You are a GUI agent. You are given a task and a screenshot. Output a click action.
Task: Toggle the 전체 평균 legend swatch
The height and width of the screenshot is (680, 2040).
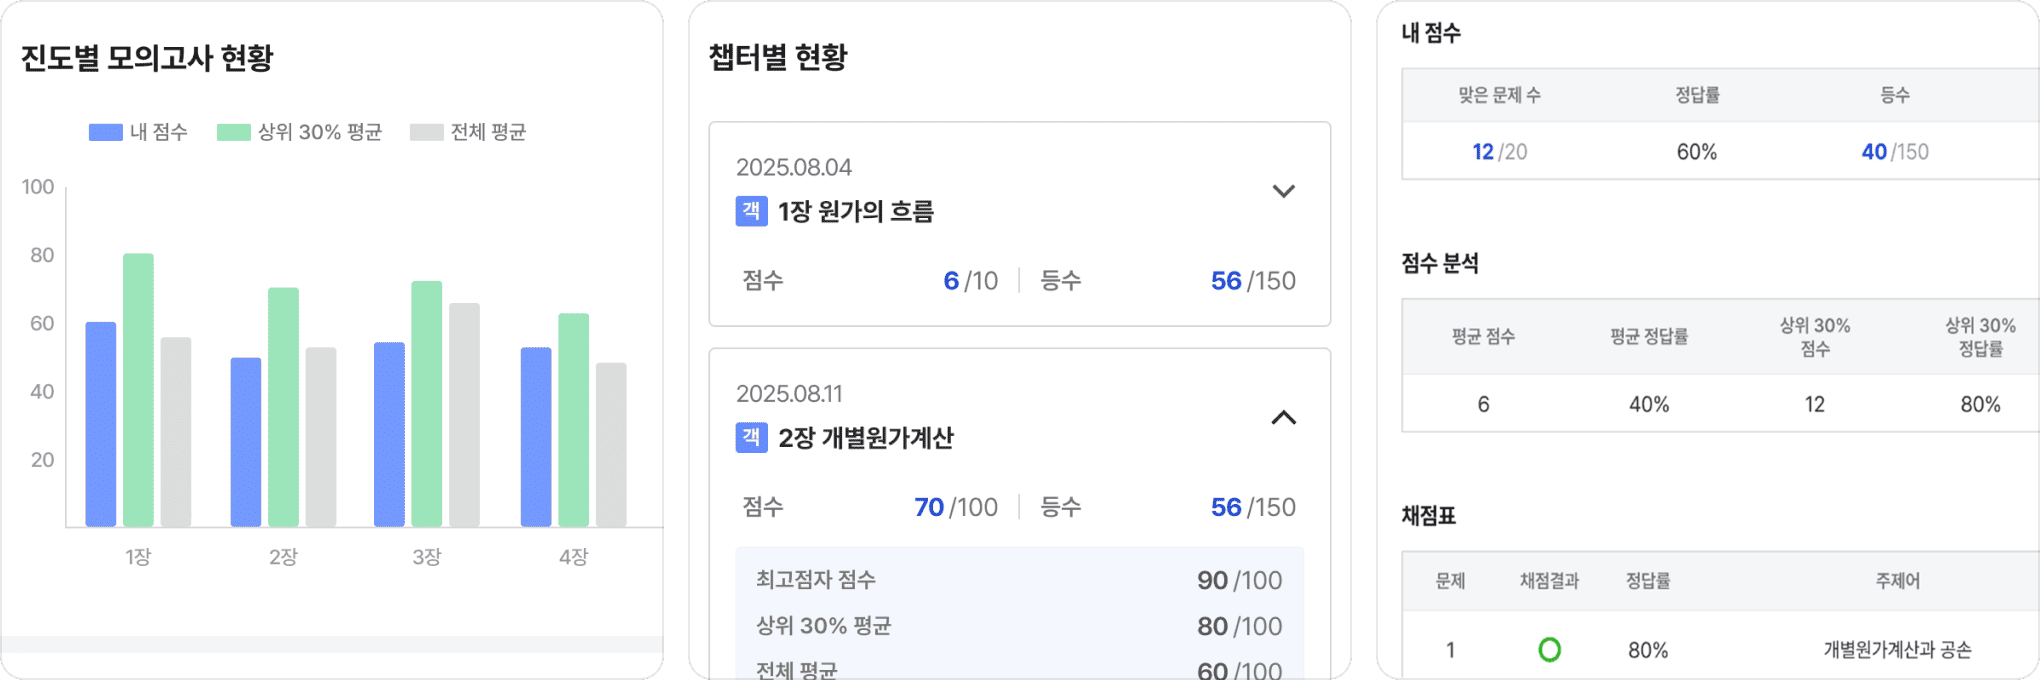(426, 132)
